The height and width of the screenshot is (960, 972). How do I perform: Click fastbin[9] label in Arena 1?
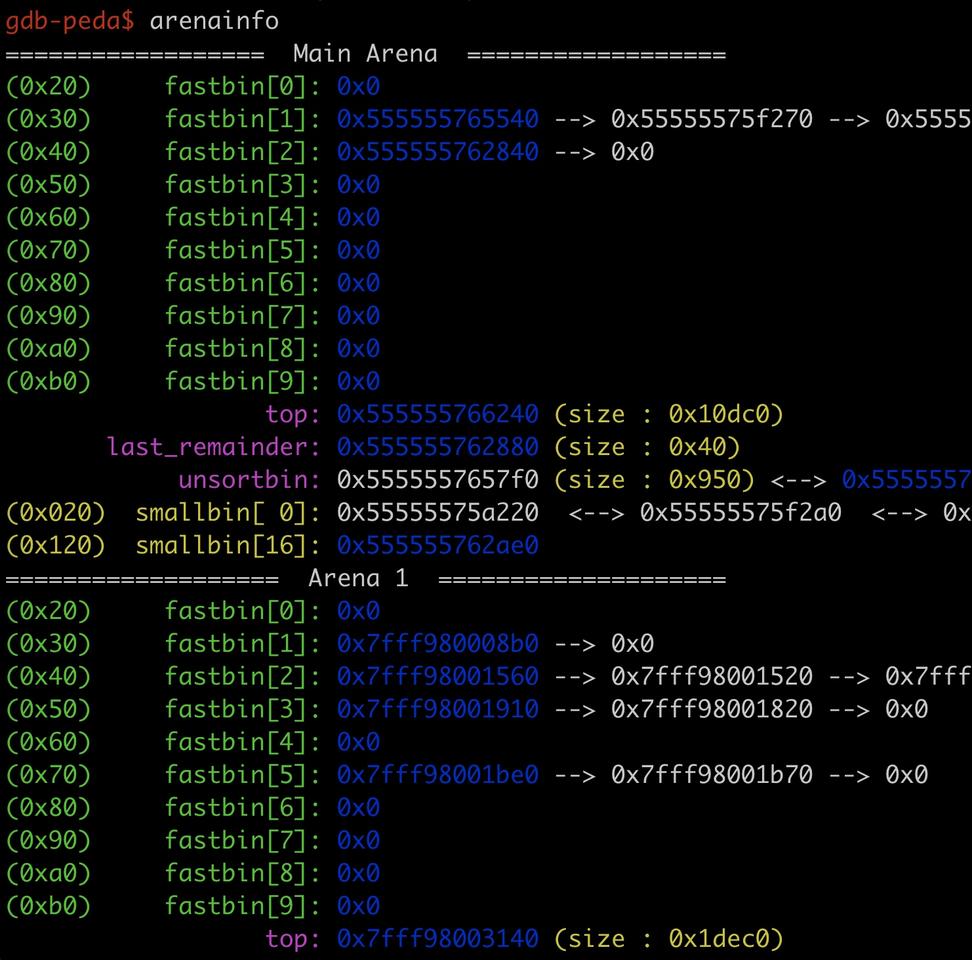click(x=243, y=906)
